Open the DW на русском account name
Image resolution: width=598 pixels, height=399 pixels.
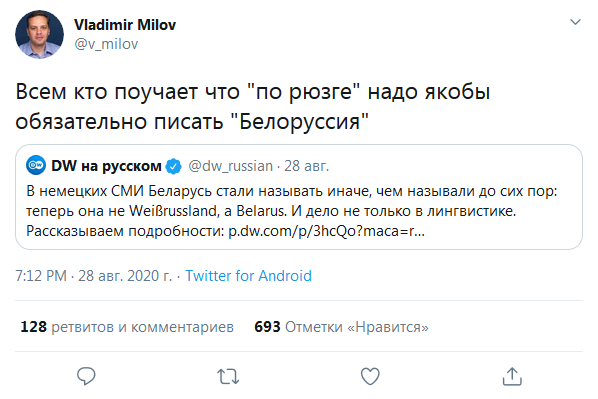point(106,166)
